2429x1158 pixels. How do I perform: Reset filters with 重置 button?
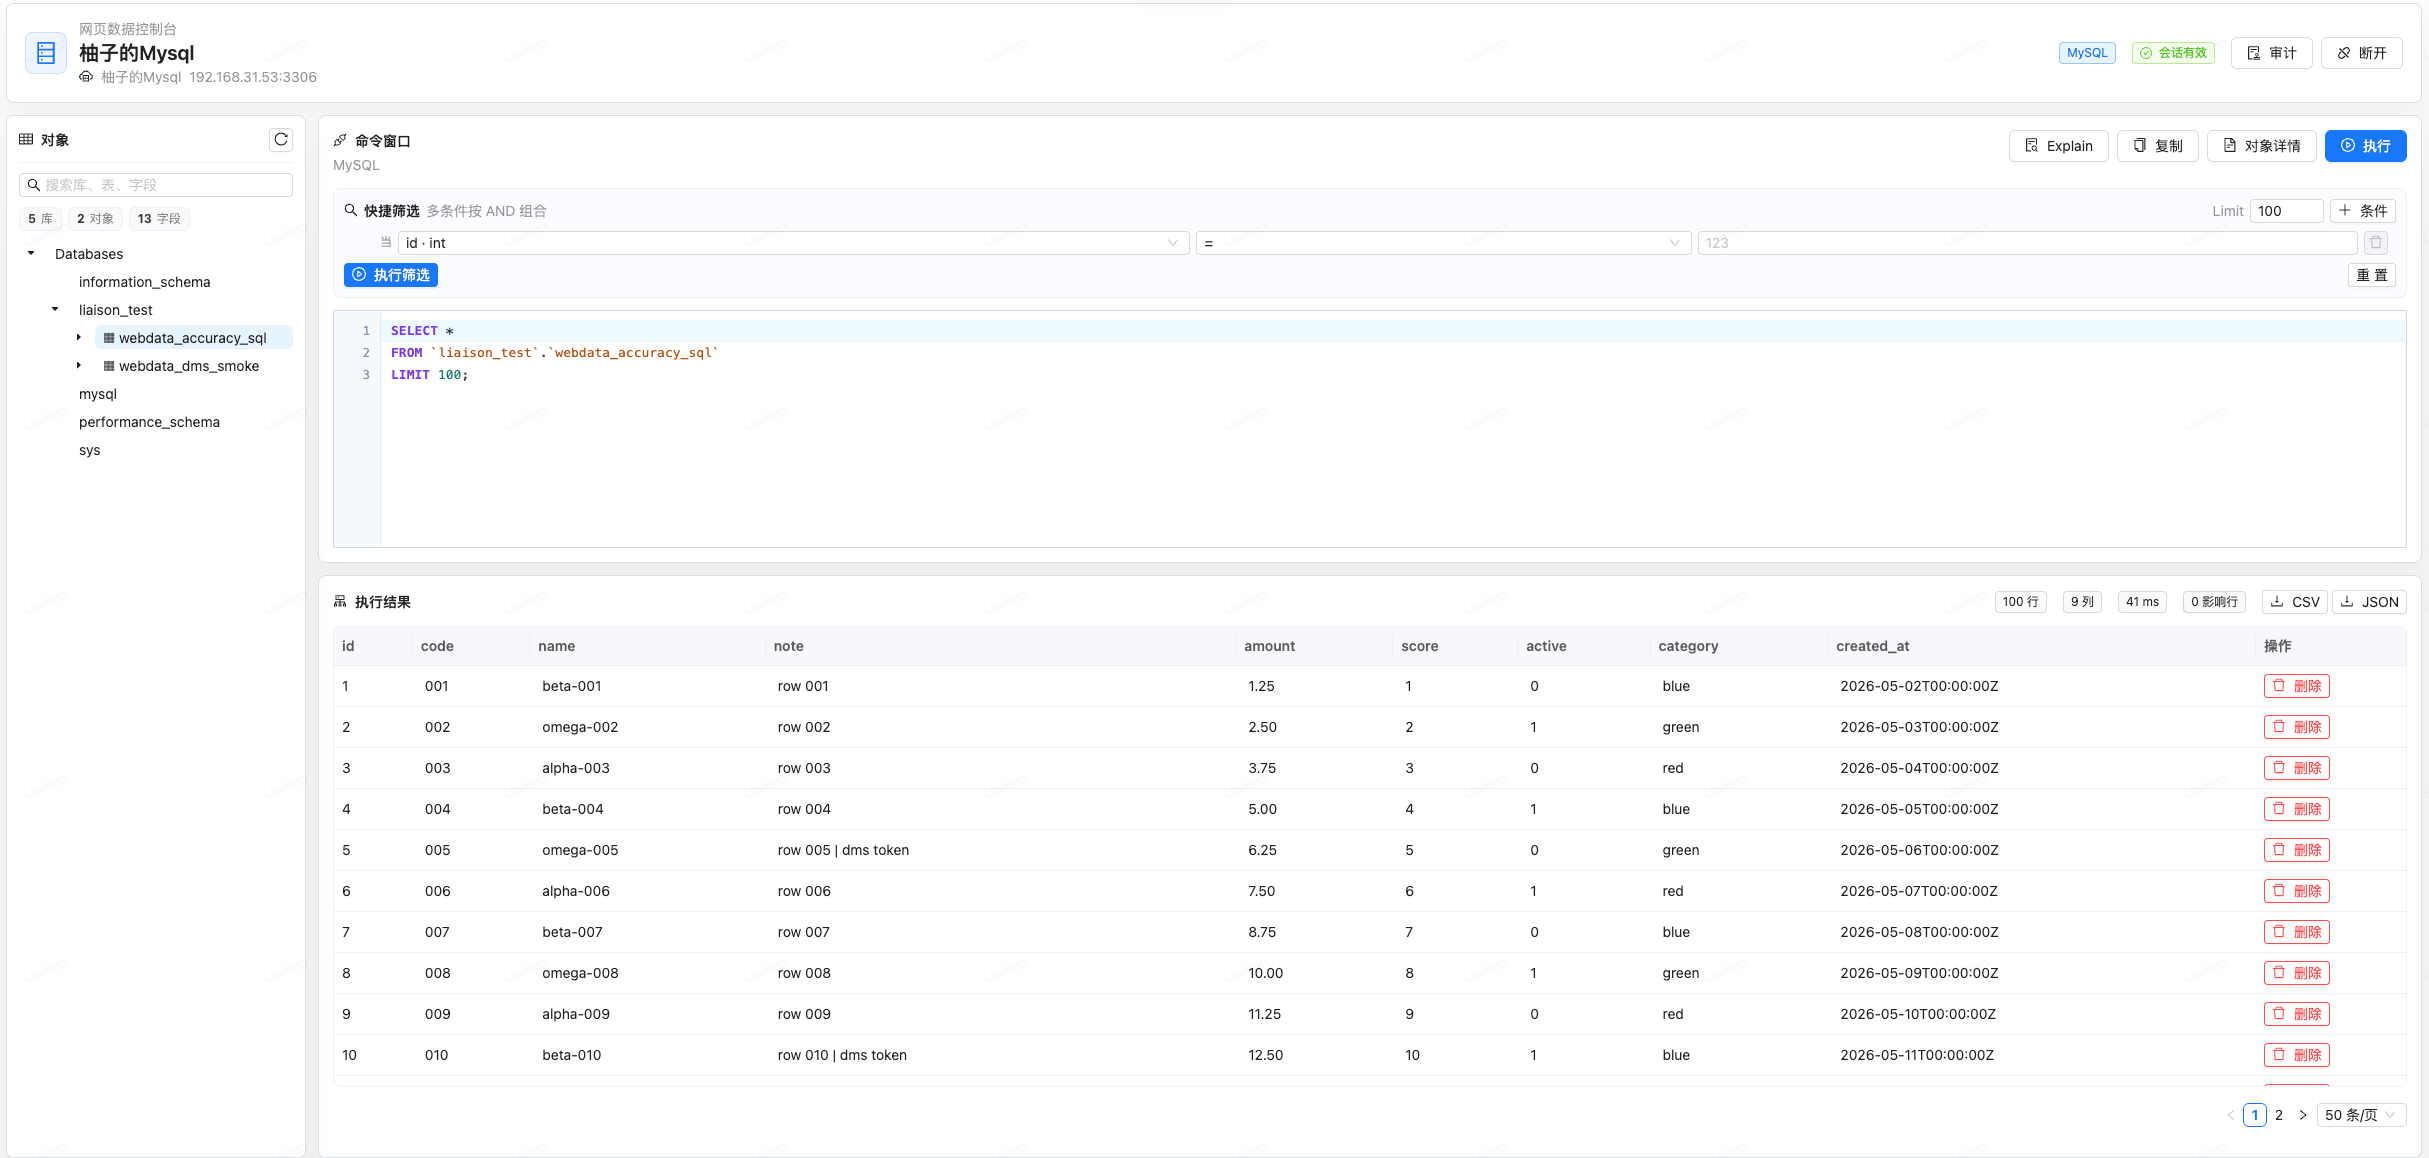[x=2372, y=275]
